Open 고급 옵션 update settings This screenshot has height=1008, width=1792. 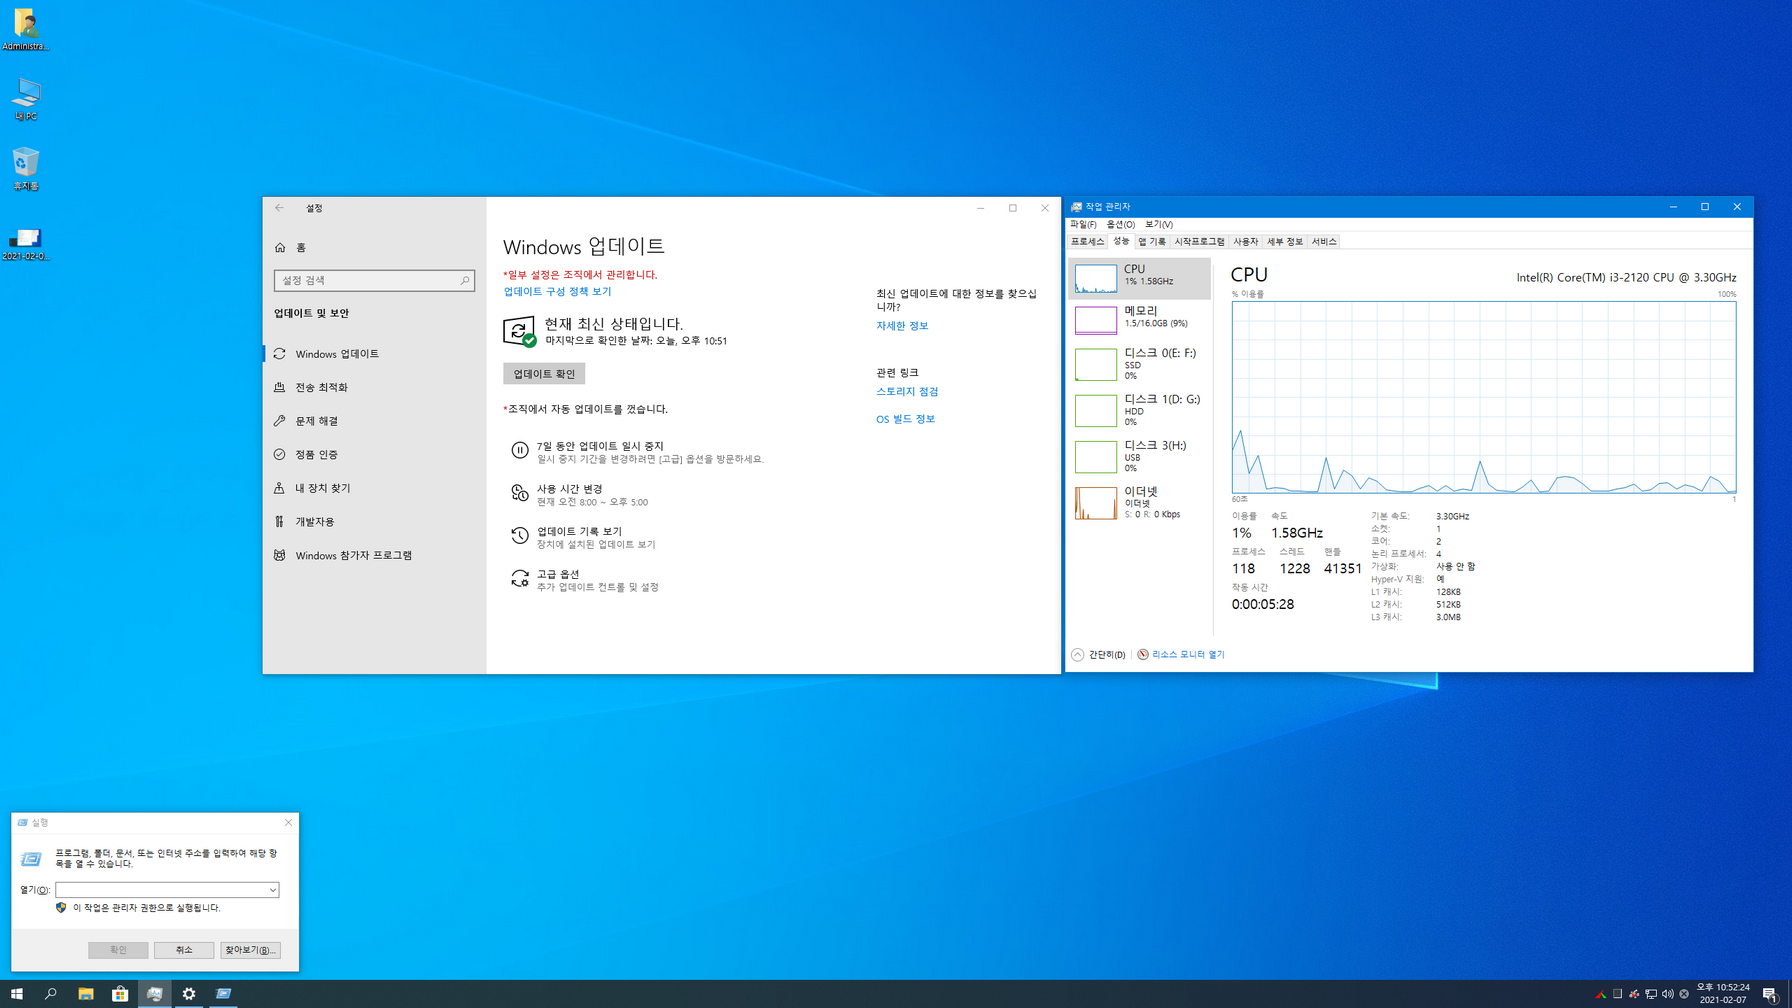click(x=585, y=580)
